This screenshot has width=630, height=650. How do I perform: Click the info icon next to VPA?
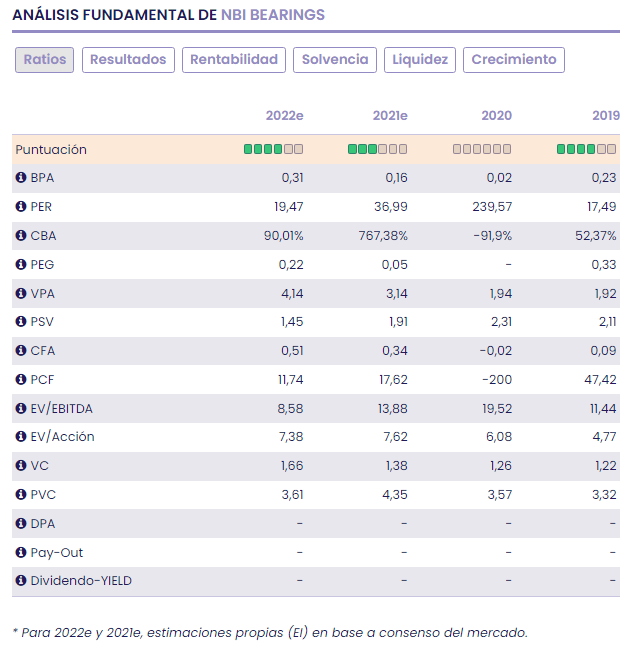21,293
